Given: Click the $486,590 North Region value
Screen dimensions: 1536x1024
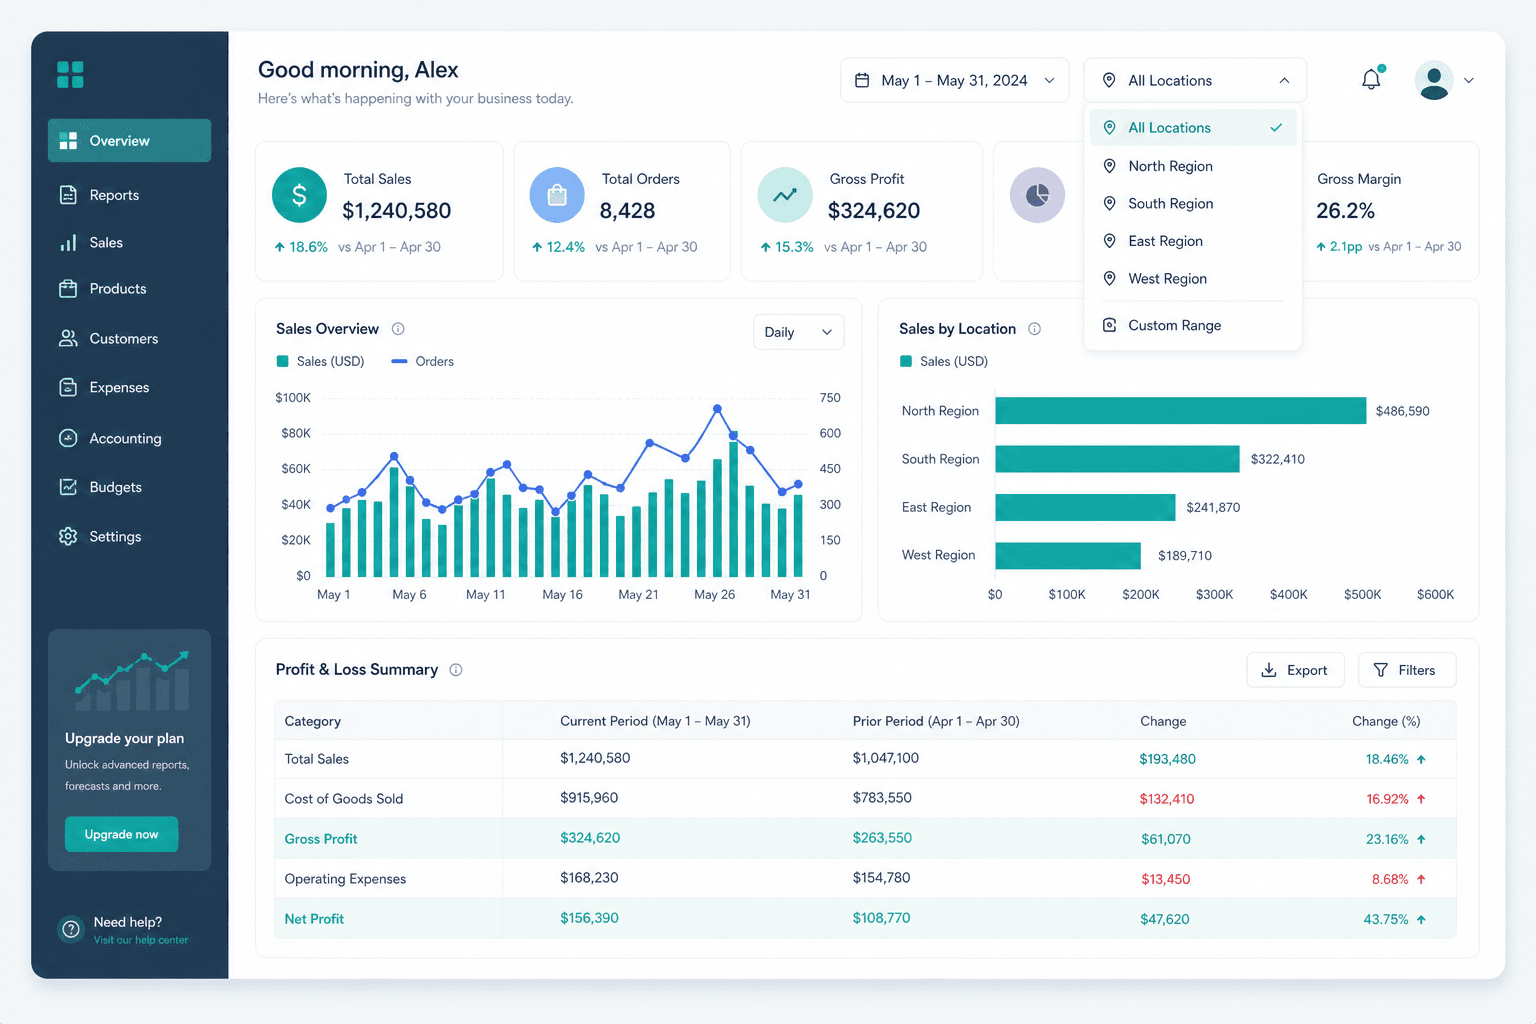Looking at the screenshot, I should point(1402,411).
